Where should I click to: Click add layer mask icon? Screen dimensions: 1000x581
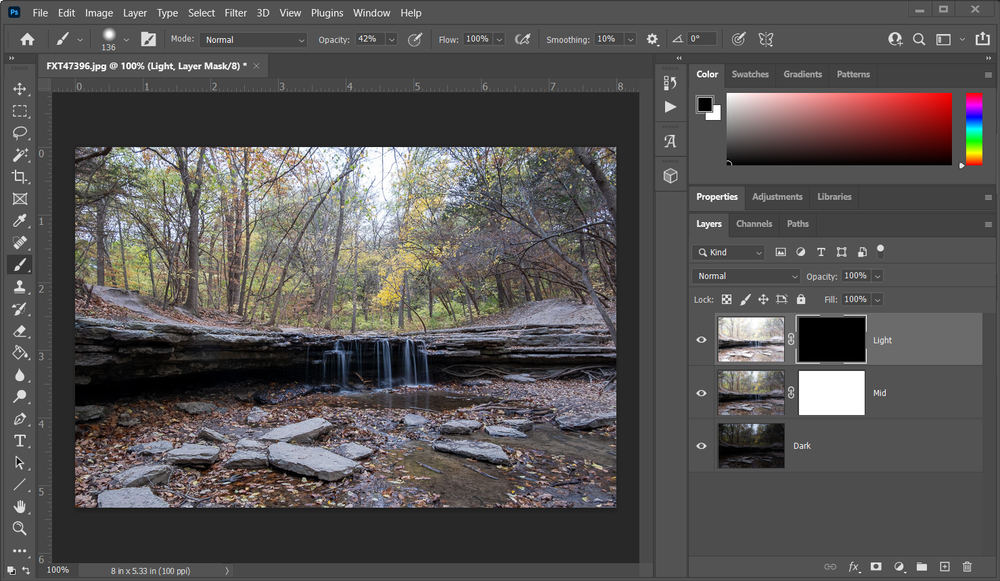point(876,567)
